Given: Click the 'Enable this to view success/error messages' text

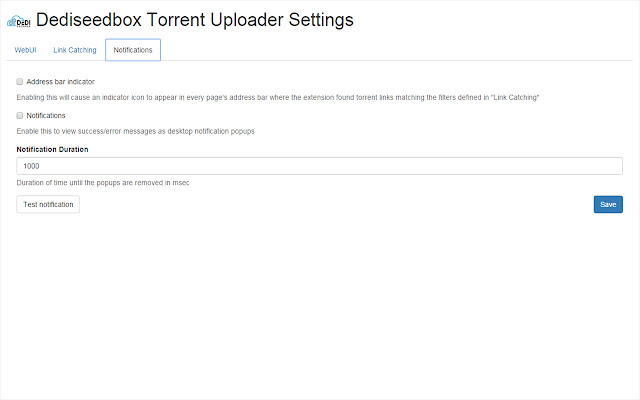Looking at the screenshot, I should pos(136,131).
